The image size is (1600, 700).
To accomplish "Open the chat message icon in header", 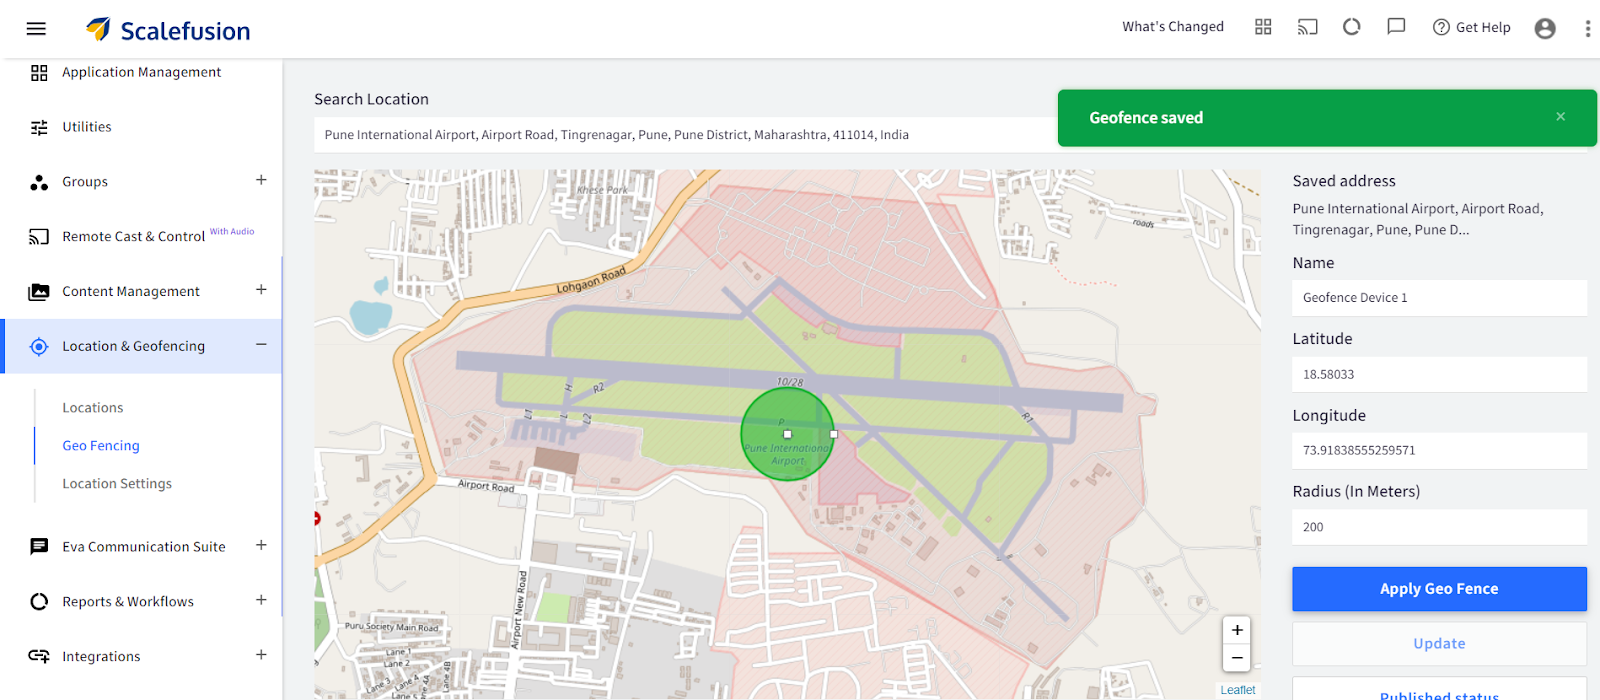I will point(1396,27).
